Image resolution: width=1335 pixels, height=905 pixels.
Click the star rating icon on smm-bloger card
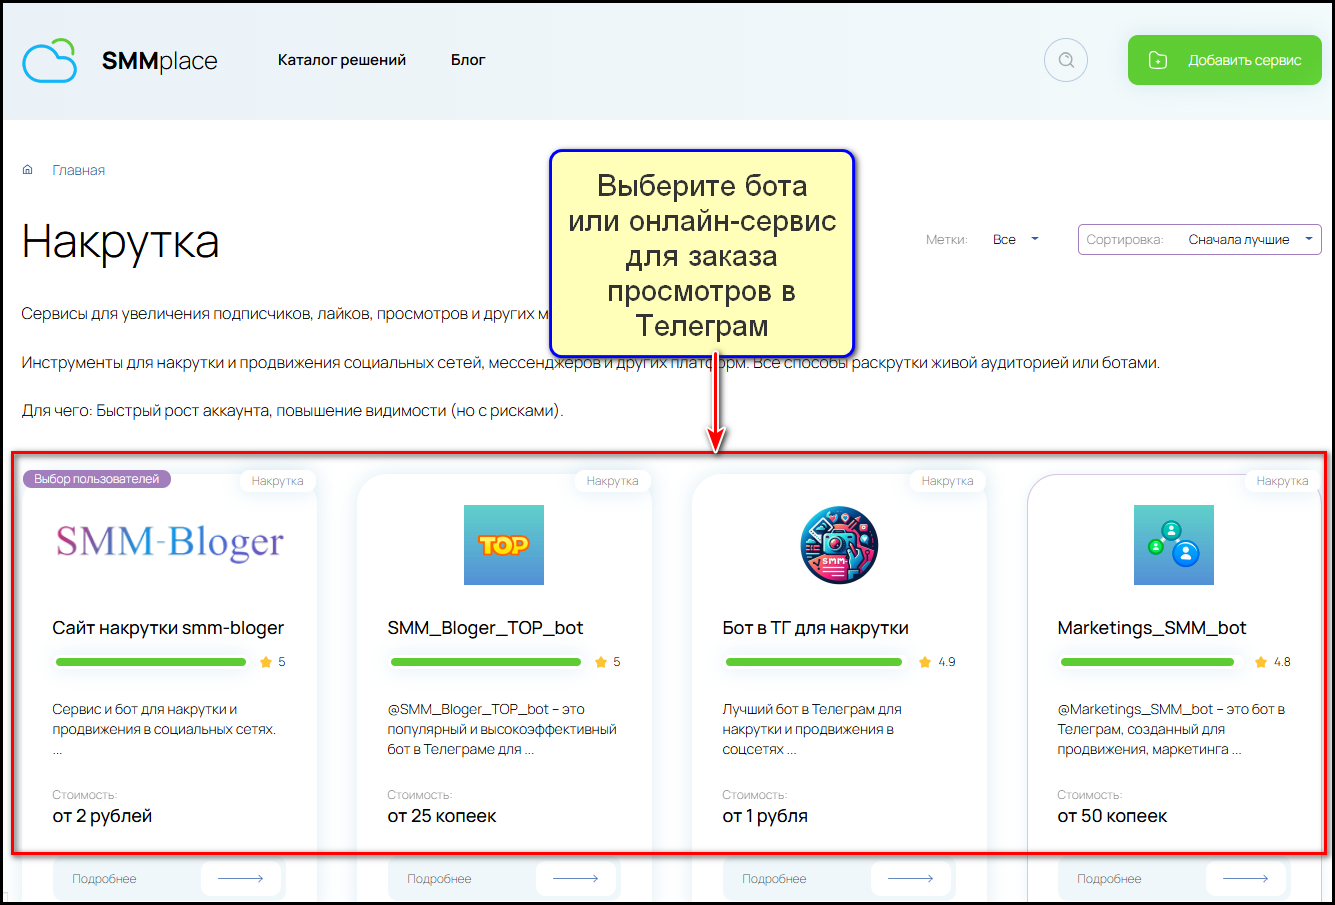pyautogui.click(x=266, y=662)
